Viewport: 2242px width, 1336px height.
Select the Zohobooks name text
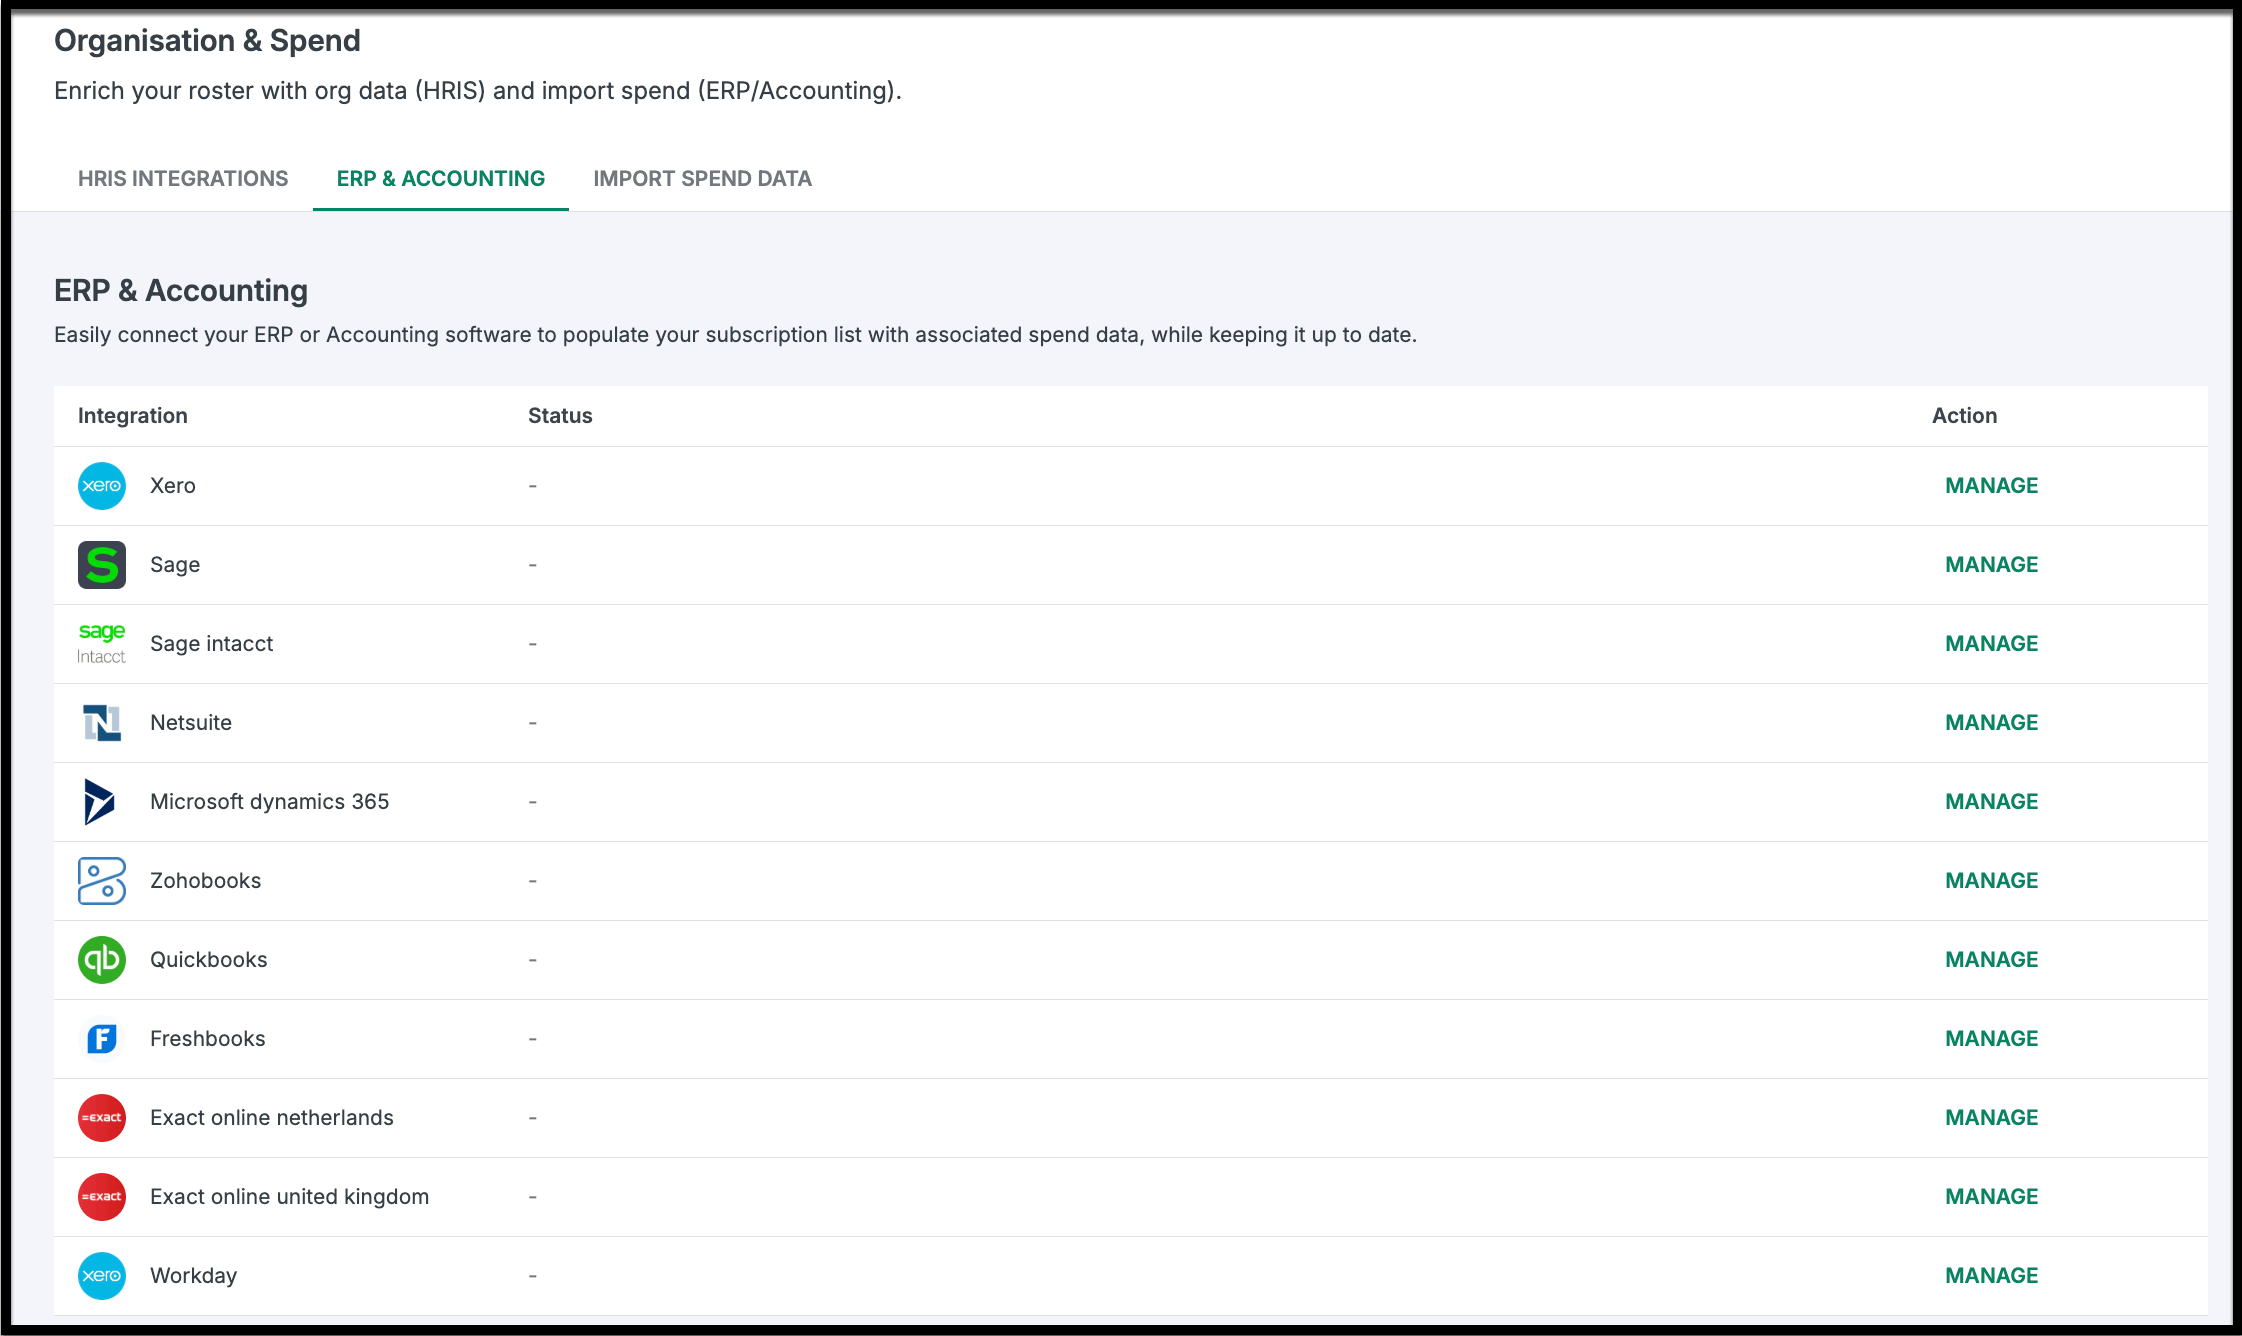click(x=205, y=881)
